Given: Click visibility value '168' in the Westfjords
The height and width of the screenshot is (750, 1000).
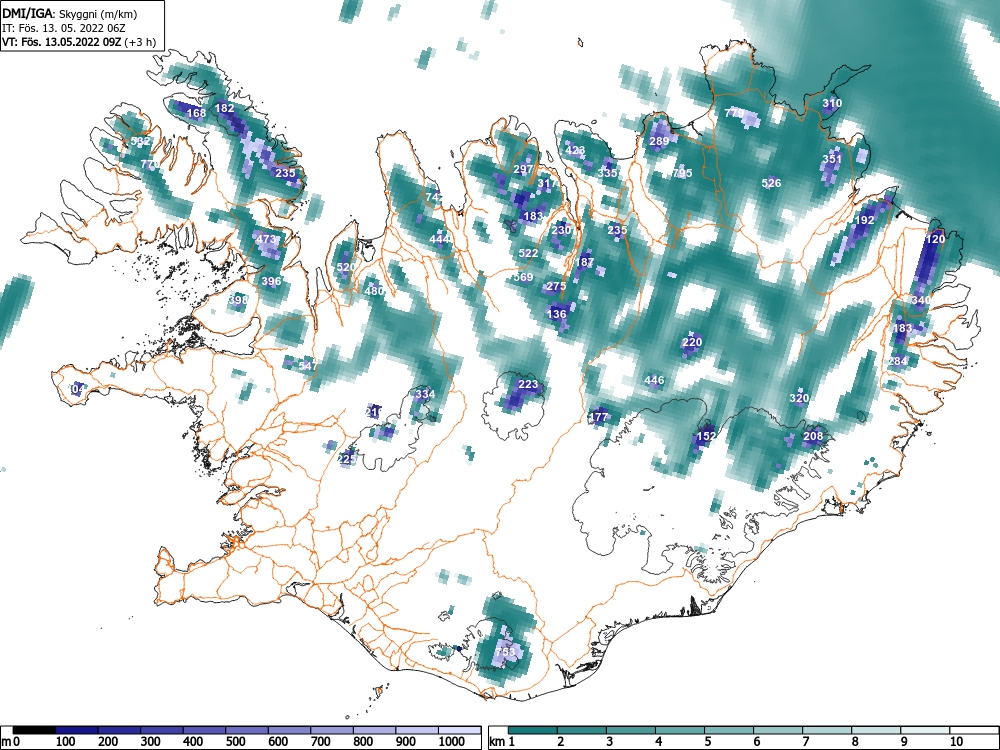Looking at the screenshot, I should [x=196, y=114].
